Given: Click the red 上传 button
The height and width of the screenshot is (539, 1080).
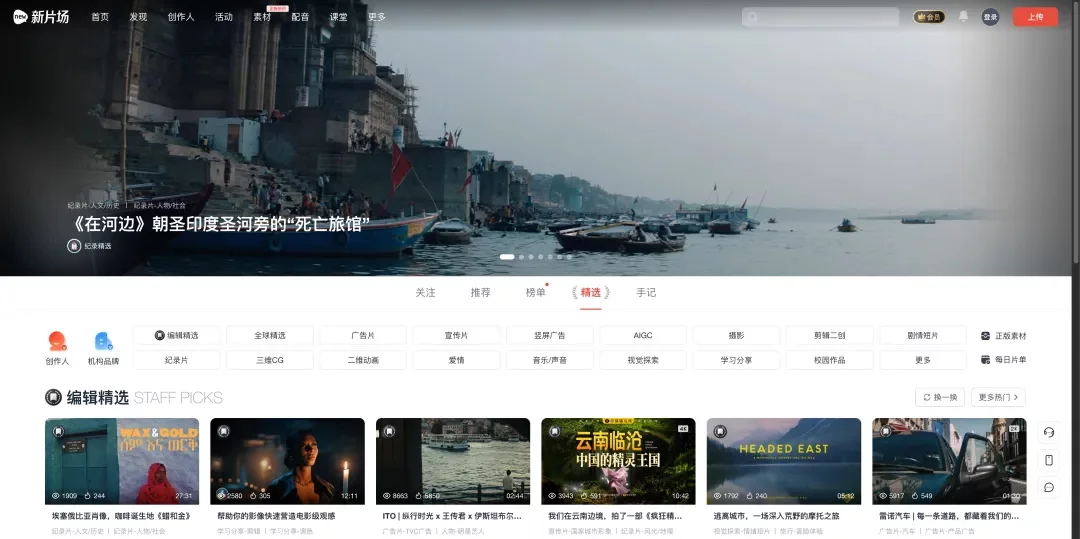Looking at the screenshot, I should [x=1035, y=17].
